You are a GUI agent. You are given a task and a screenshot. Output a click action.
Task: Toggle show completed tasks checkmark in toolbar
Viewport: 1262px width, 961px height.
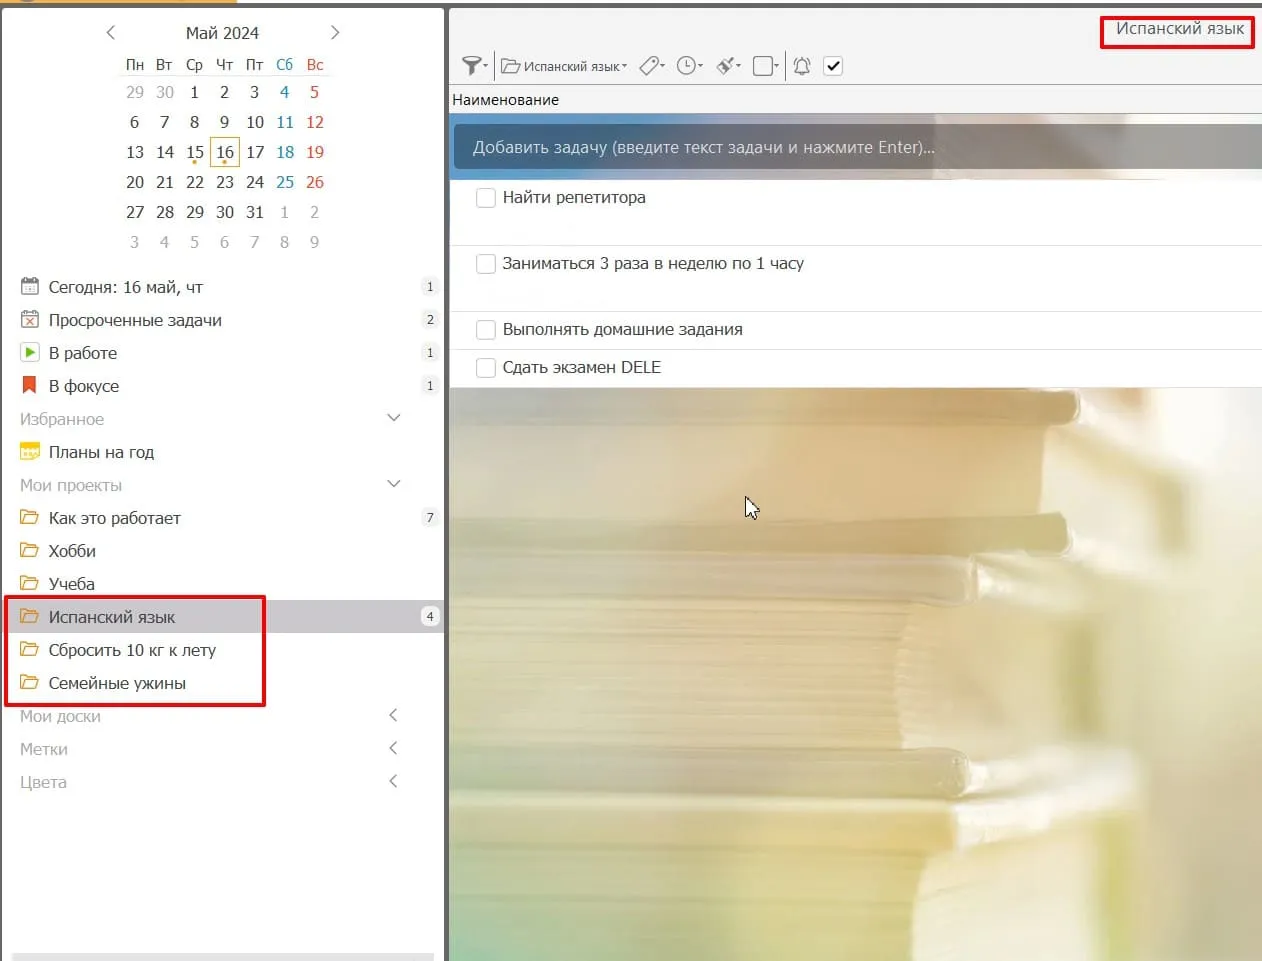point(833,66)
